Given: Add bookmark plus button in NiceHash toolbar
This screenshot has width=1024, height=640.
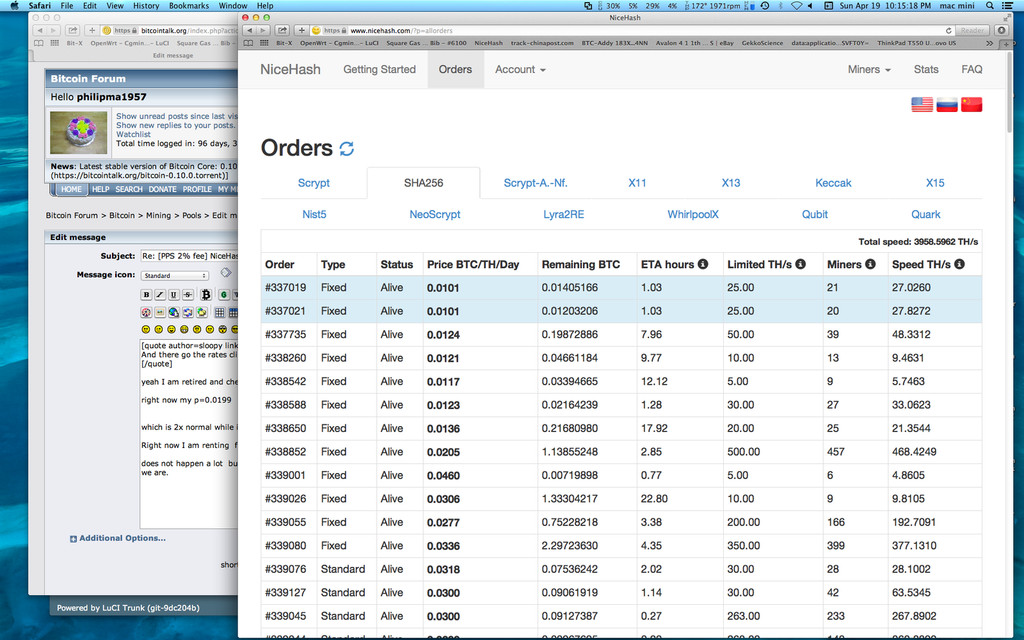Looking at the screenshot, I should (301, 30).
